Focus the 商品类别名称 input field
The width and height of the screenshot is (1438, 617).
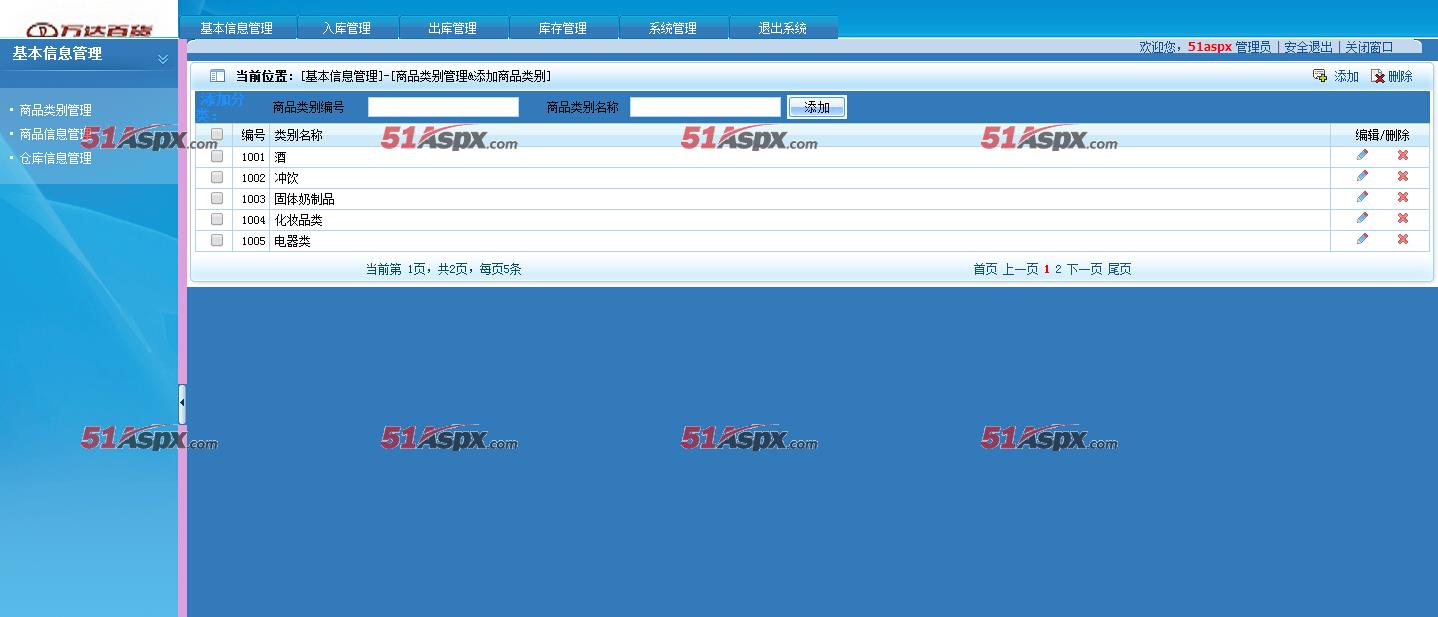click(x=705, y=107)
